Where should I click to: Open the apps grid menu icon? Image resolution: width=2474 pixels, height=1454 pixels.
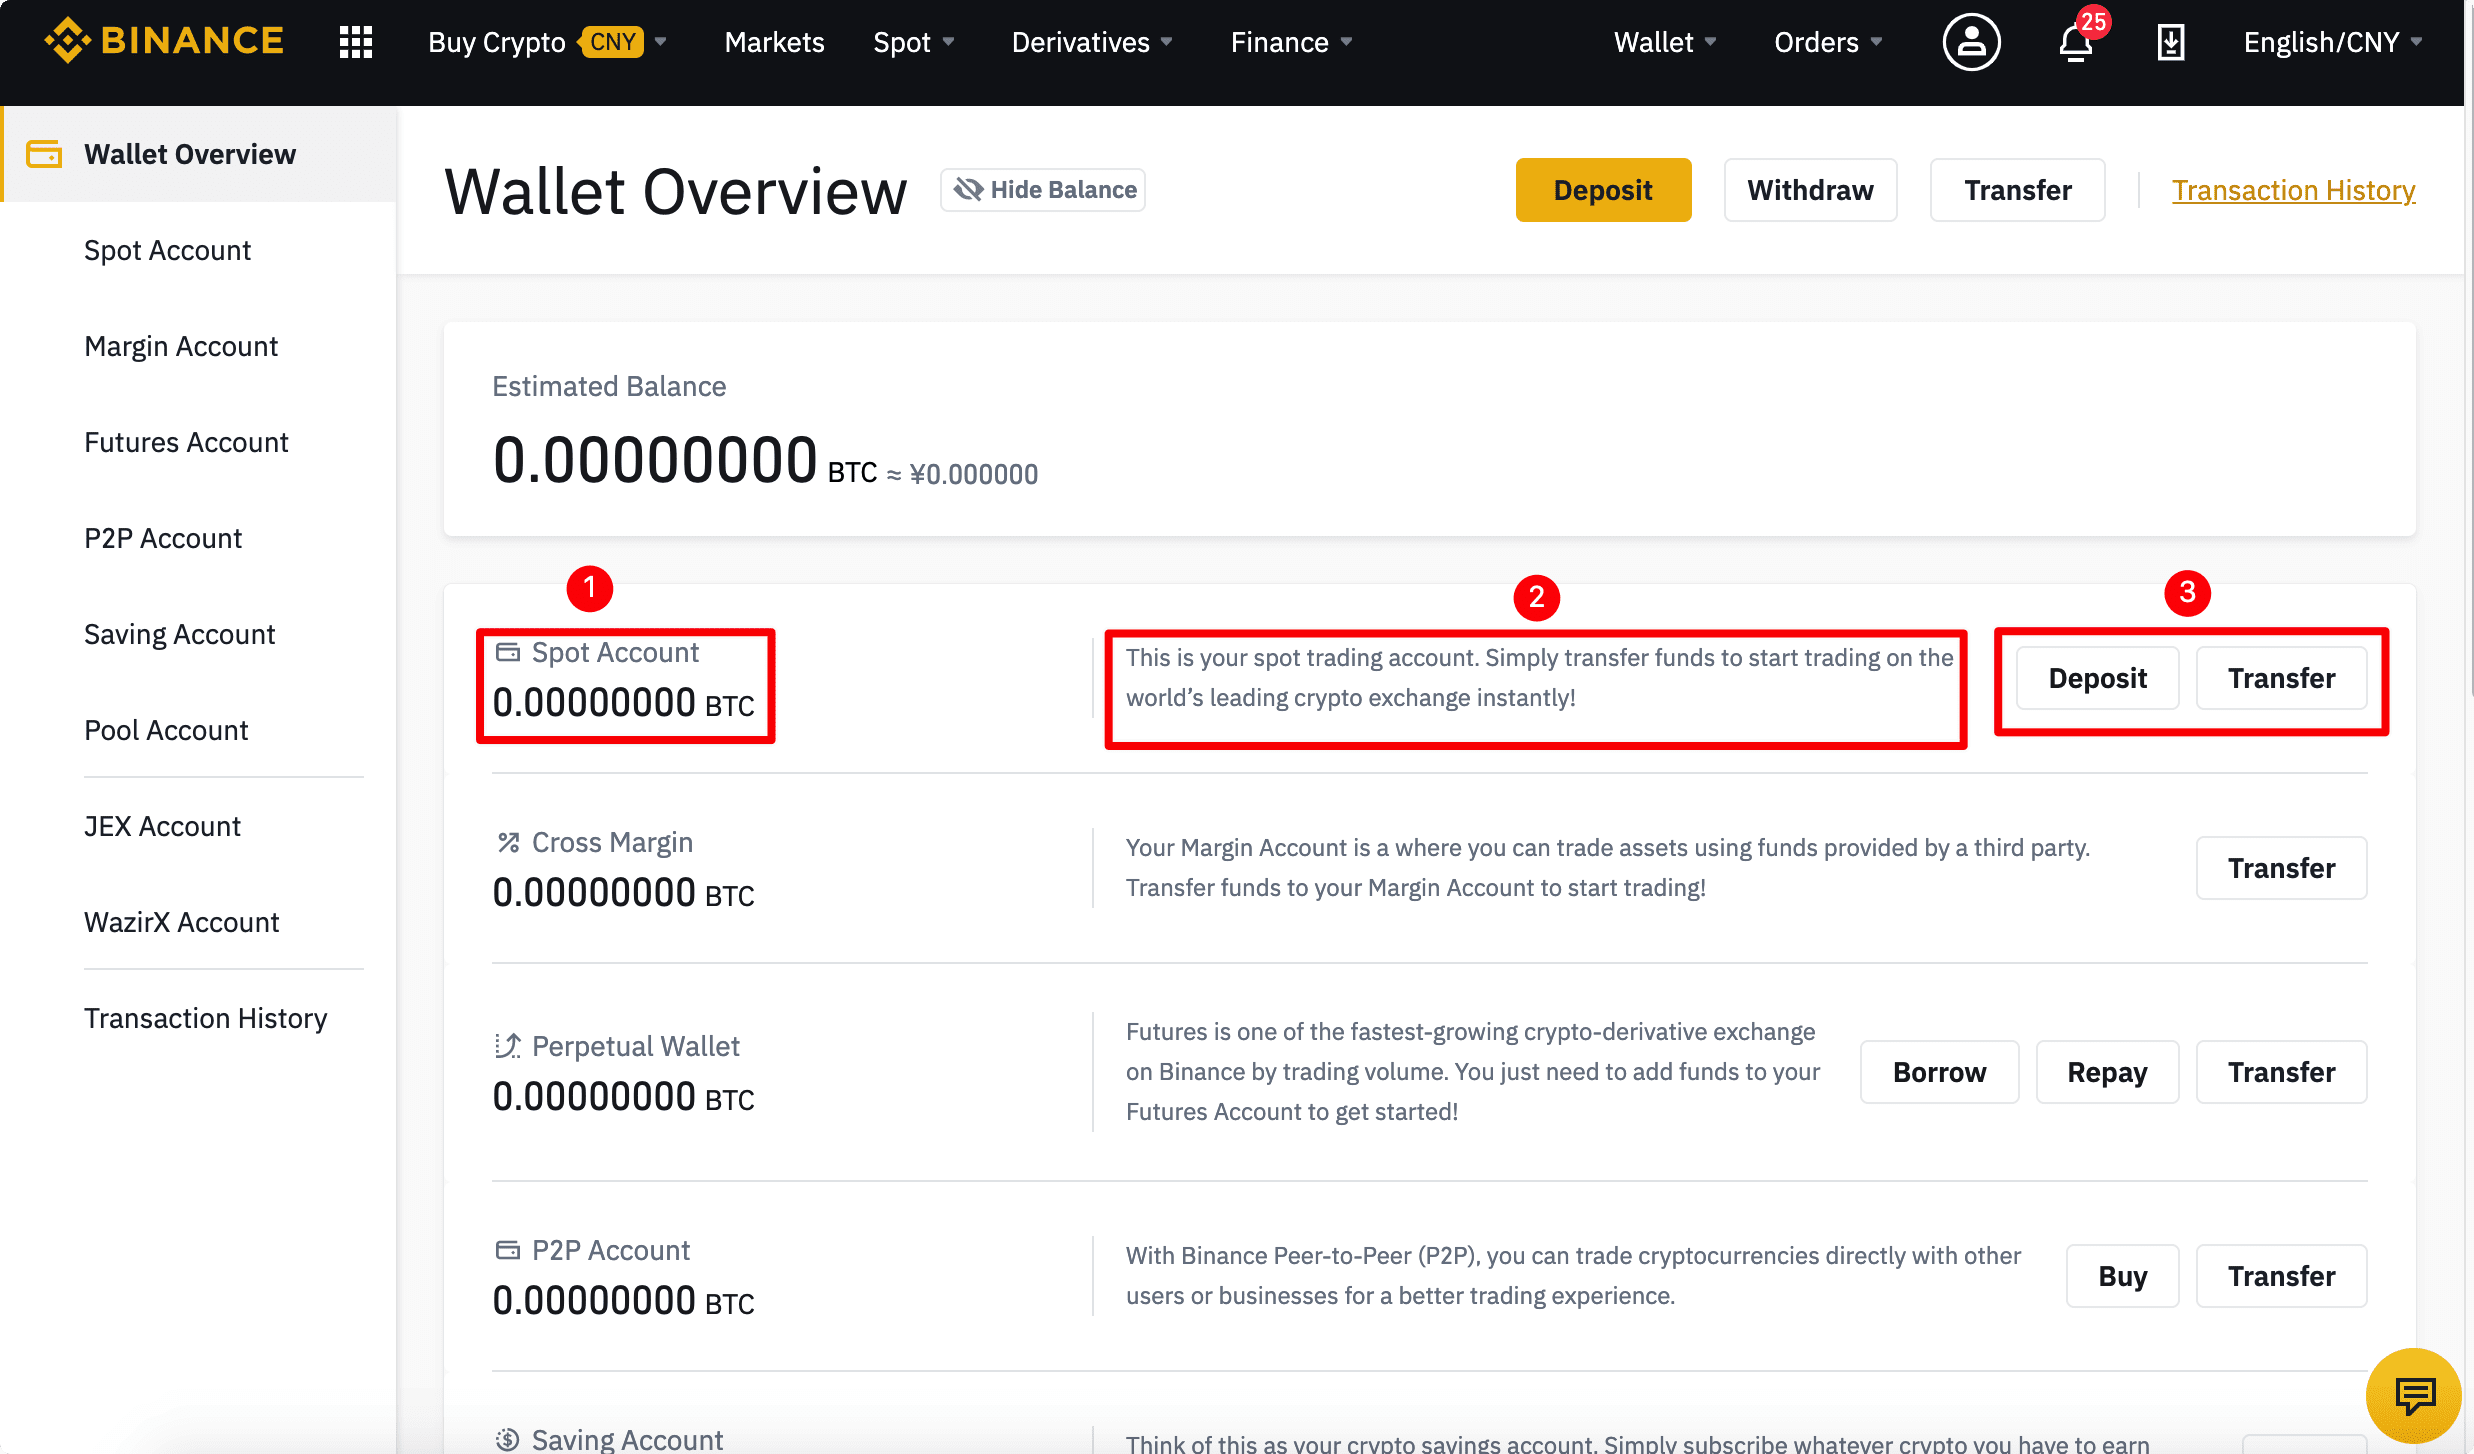(x=356, y=42)
